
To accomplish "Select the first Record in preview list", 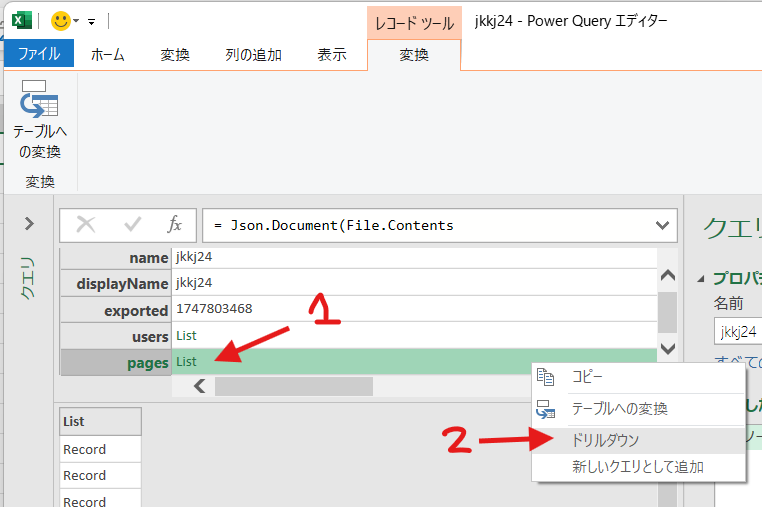I will [x=101, y=449].
